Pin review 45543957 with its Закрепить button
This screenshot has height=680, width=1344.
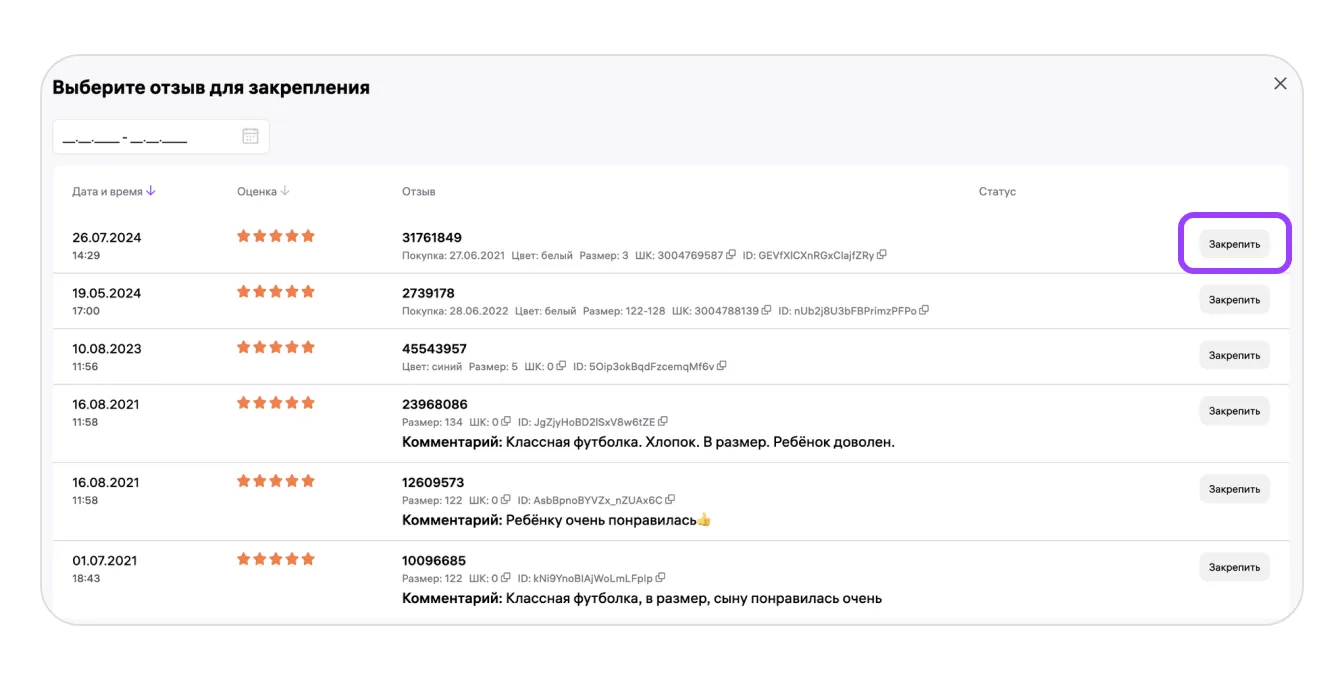(1234, 356)
